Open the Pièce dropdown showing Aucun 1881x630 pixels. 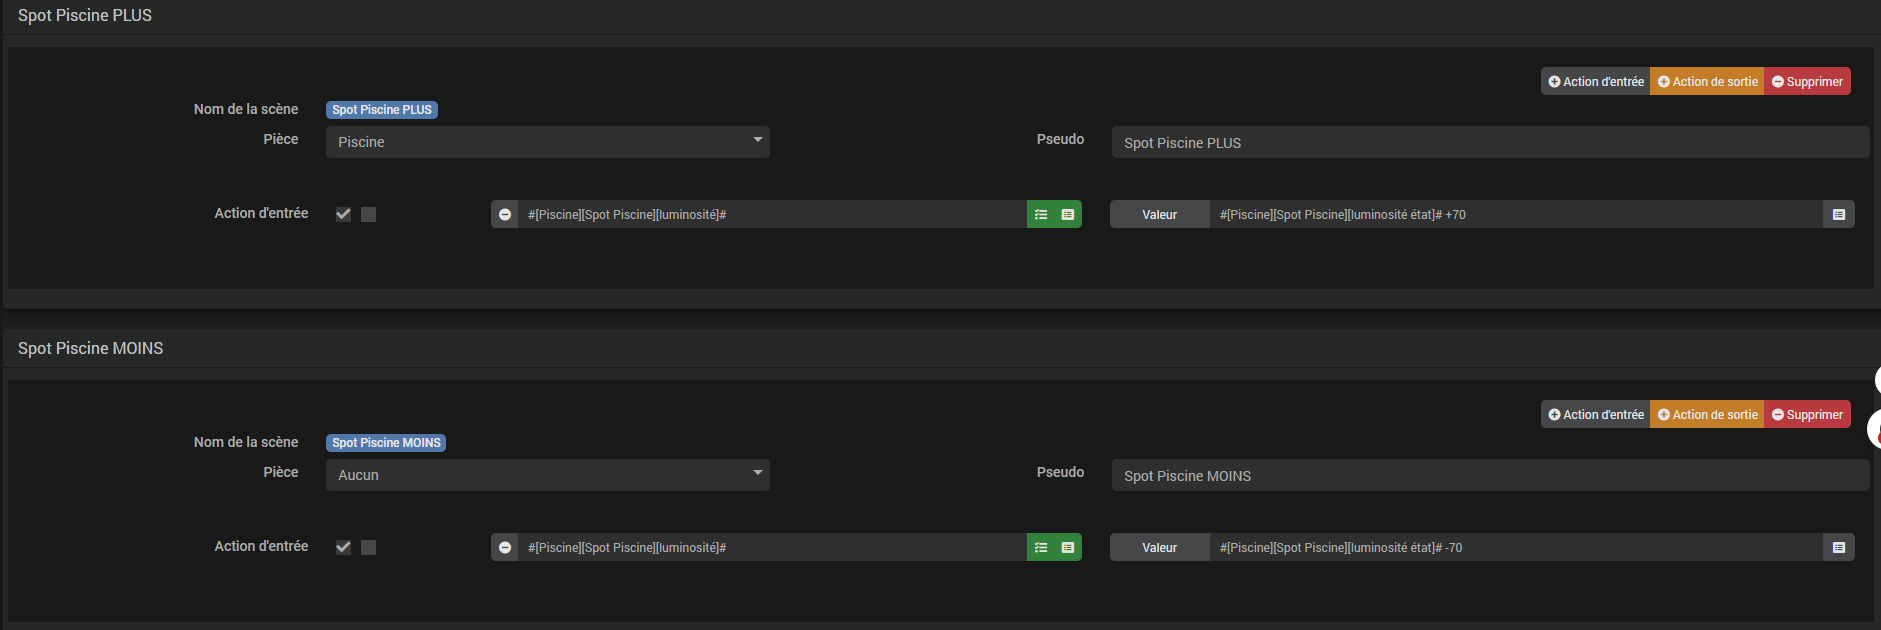[x=547, y=475]
